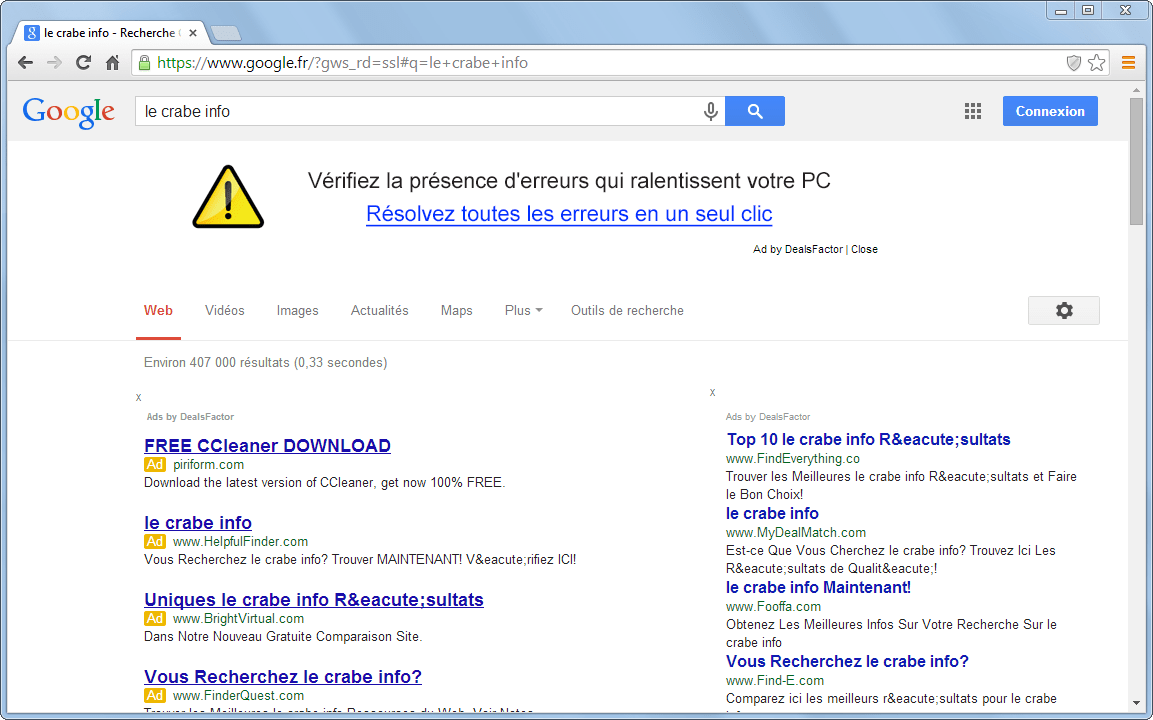
Task: Open Outils de recherche
Action: tap(627, 310)
